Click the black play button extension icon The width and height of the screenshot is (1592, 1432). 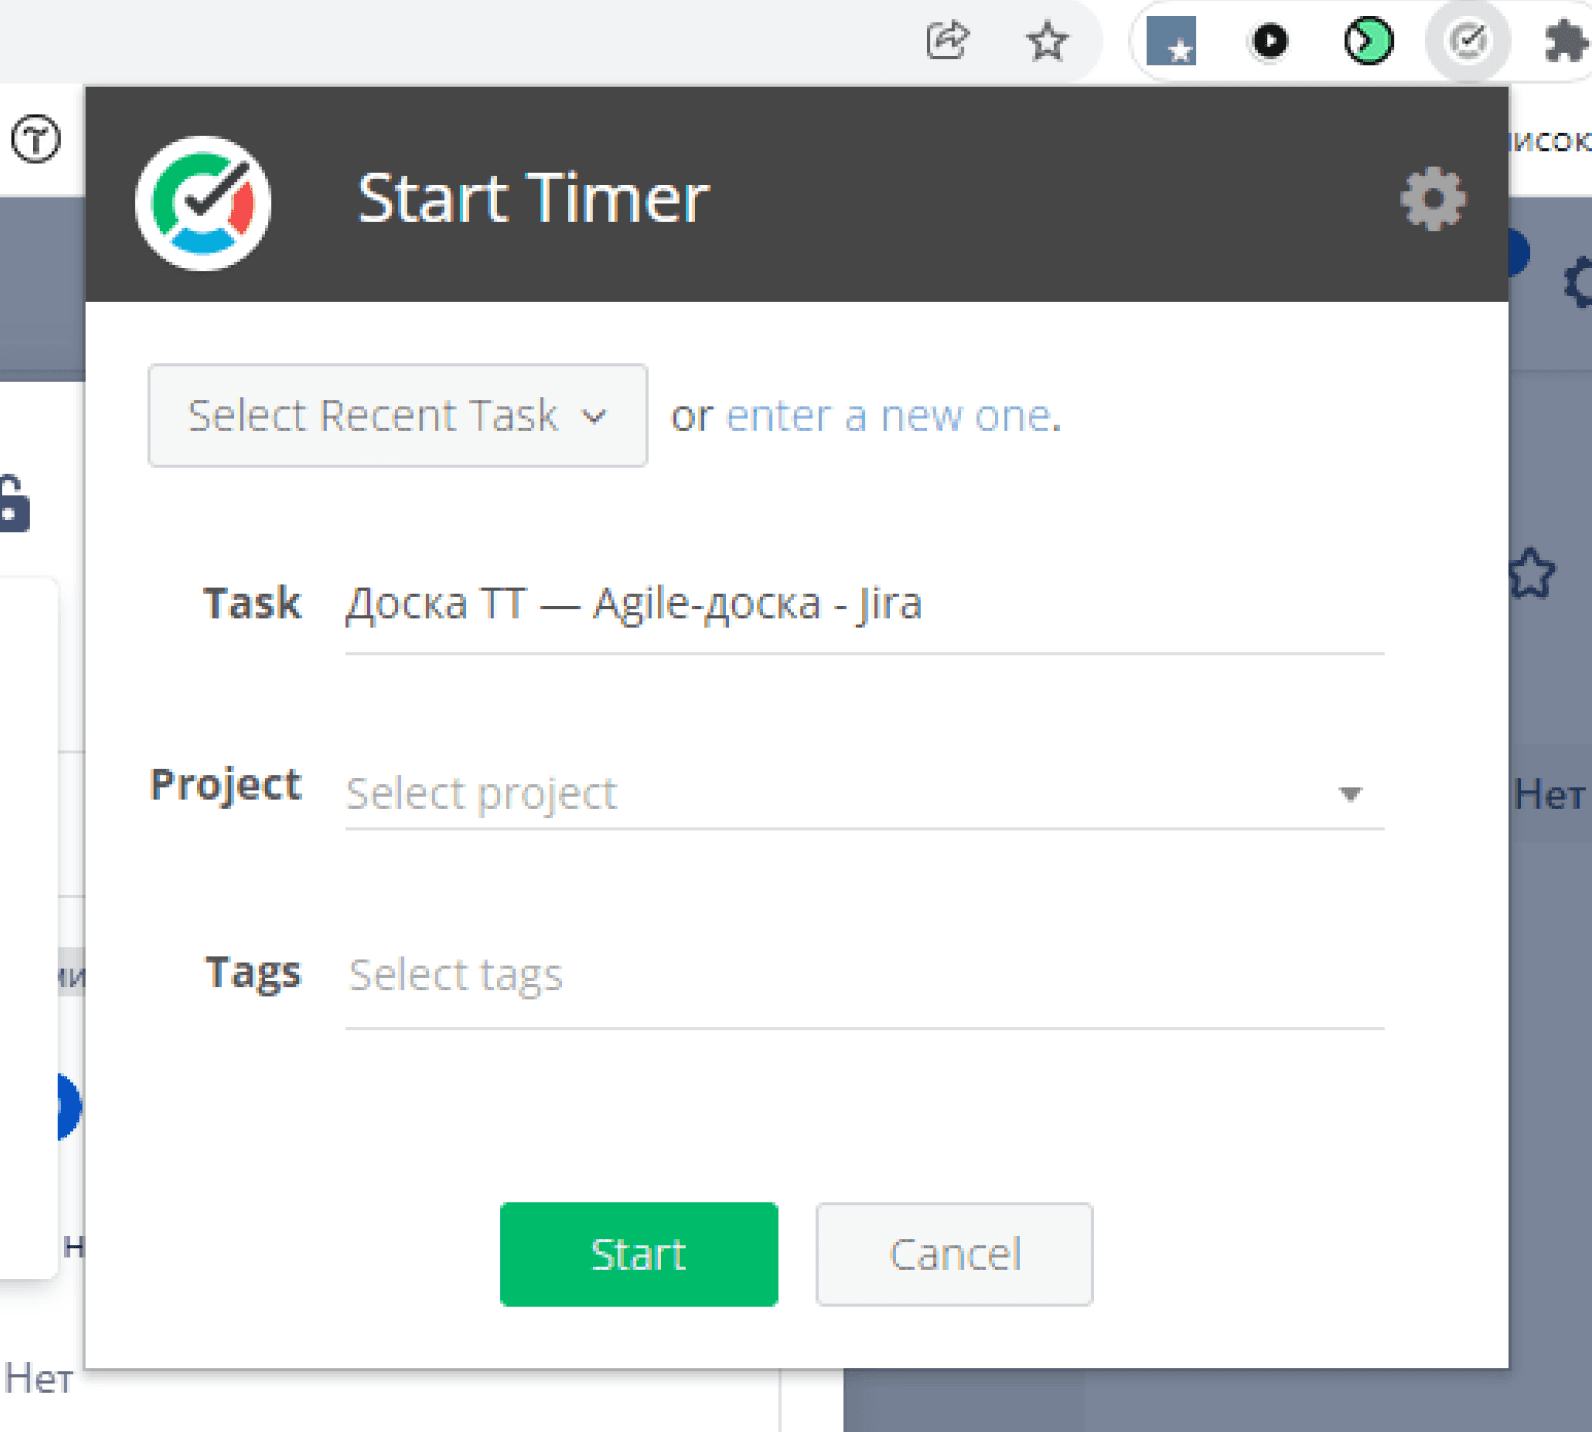click(1270, 41)
